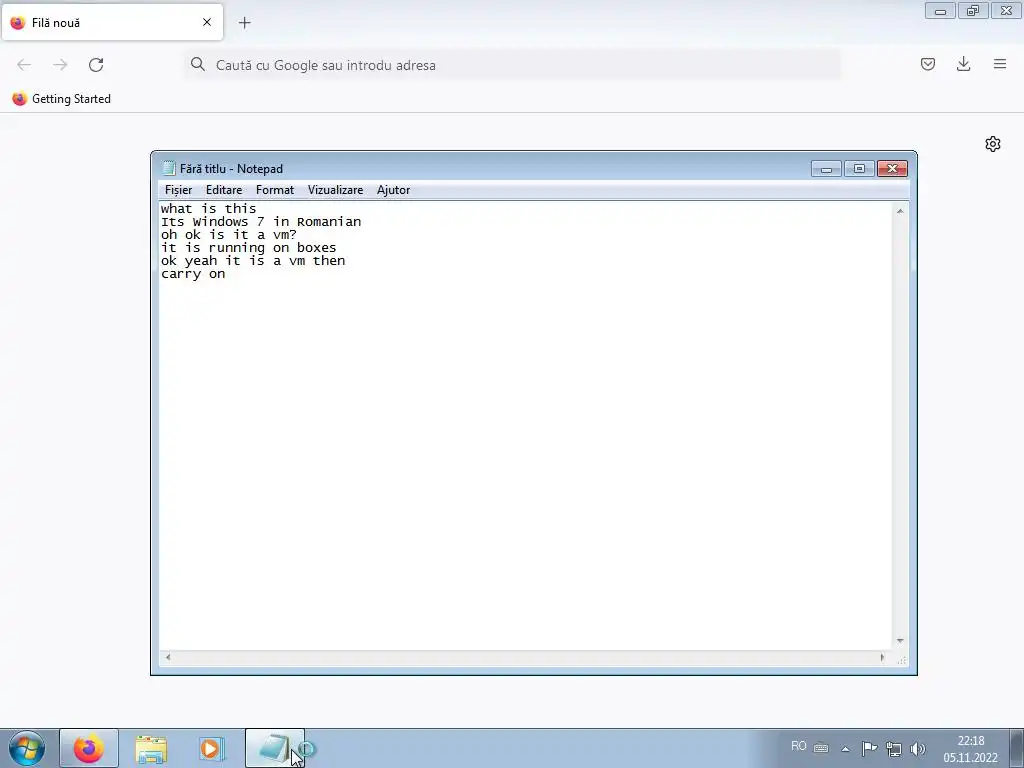Click the line 'it is running on boxes'
The height and width of the screenshot is (768, 1024).
pyautogui.click(x=248, y=248)
